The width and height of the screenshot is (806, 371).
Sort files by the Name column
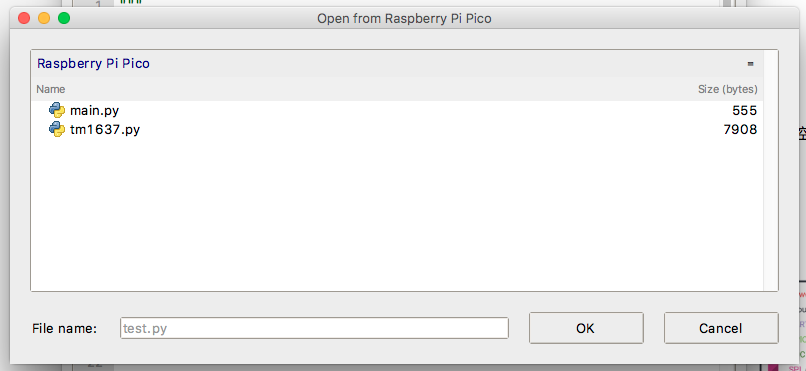tap(50, 89)
